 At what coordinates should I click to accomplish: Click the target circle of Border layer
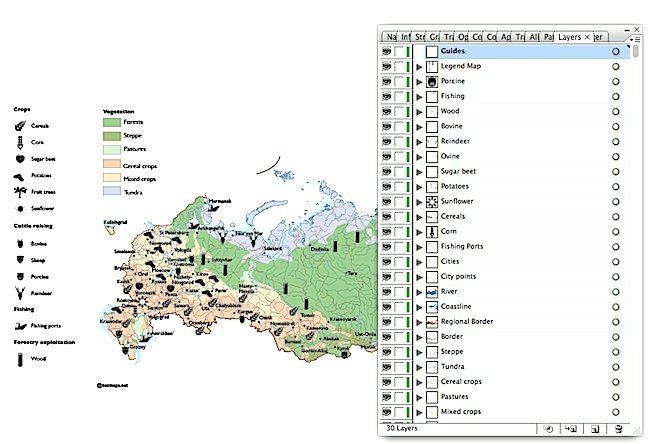click(x=616, y=337)
